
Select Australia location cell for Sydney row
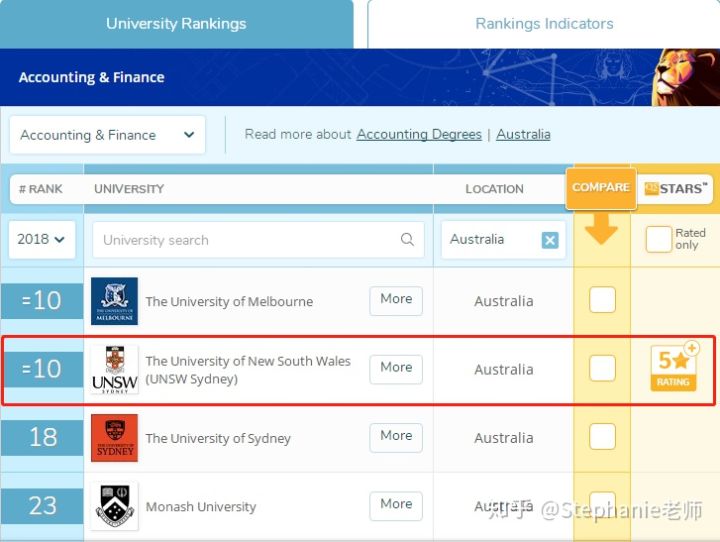tap(504, 438)
